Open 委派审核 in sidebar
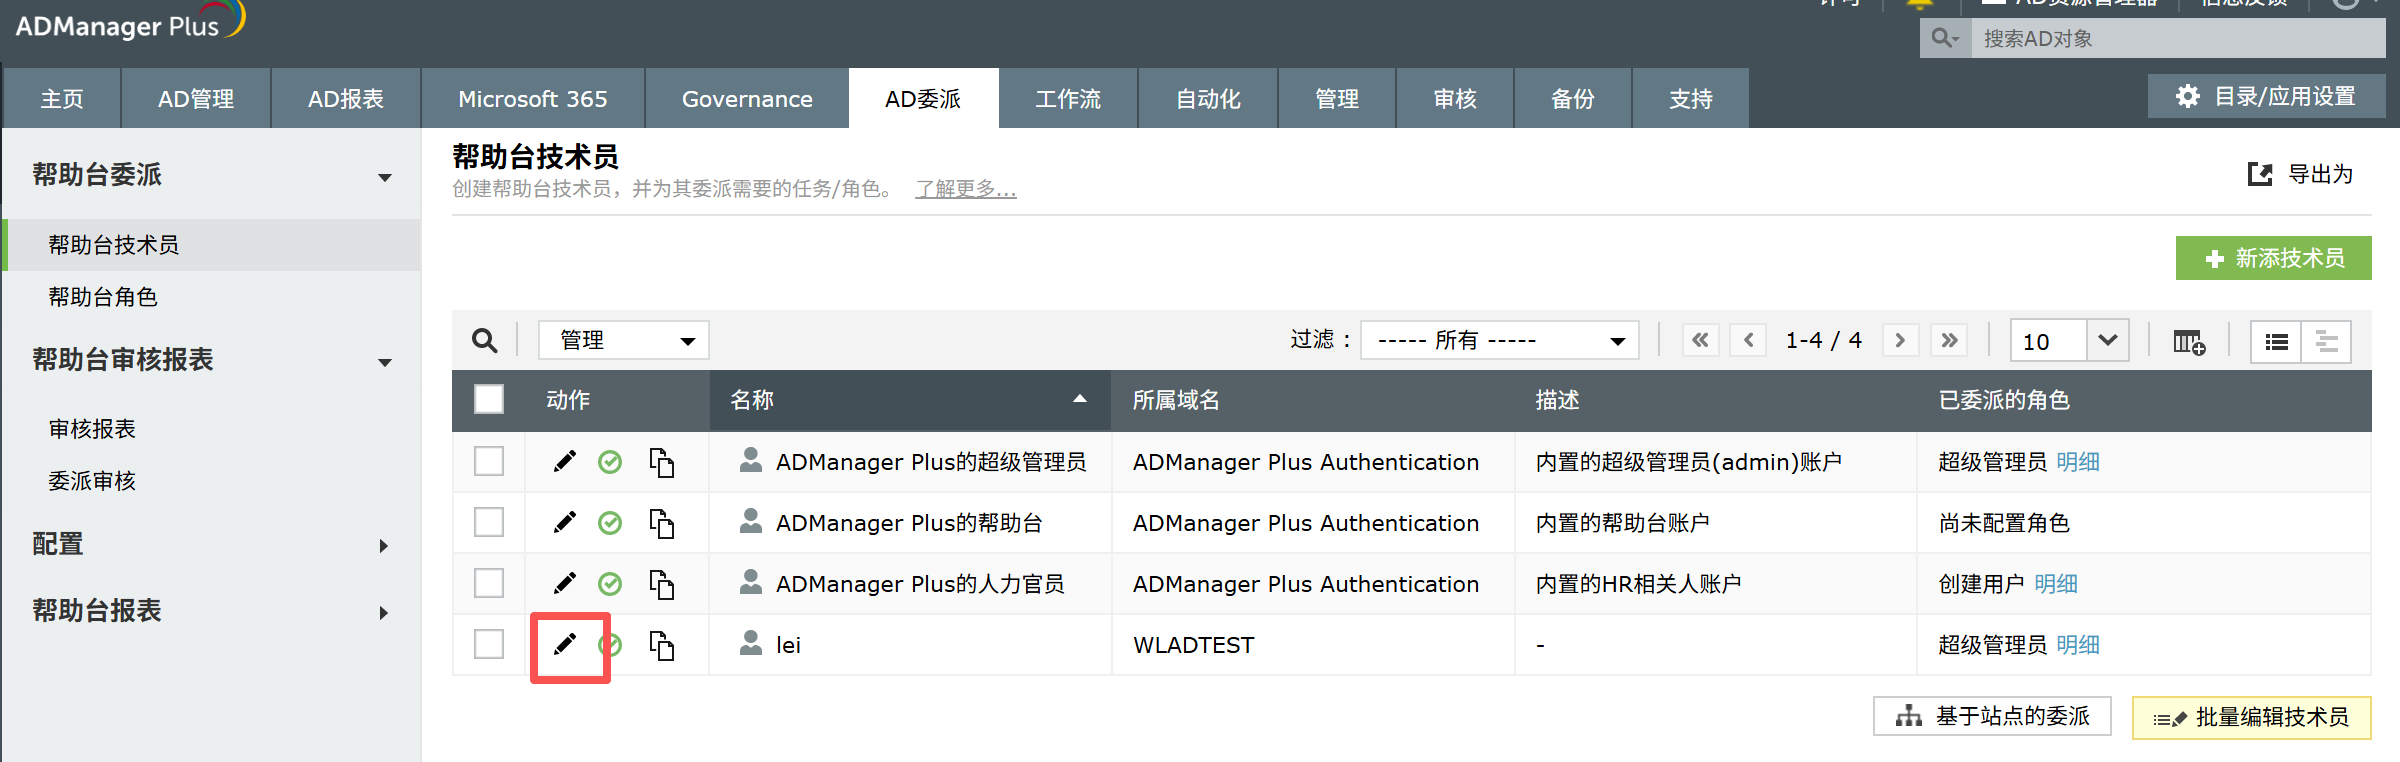Image resolution: width=2400 pixels, height=762 pixels. coord(92,480)
